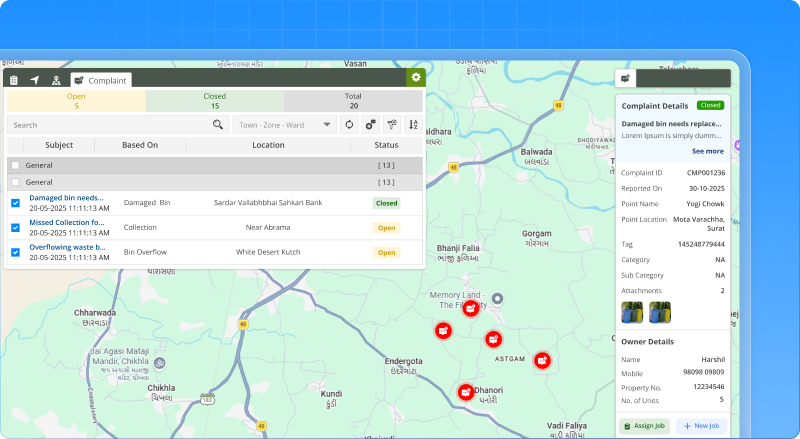The height and width of the screenshot is (439, 800).
Task: Open the Town - Zone - Ward dropdown
Action: coord(285,125)
